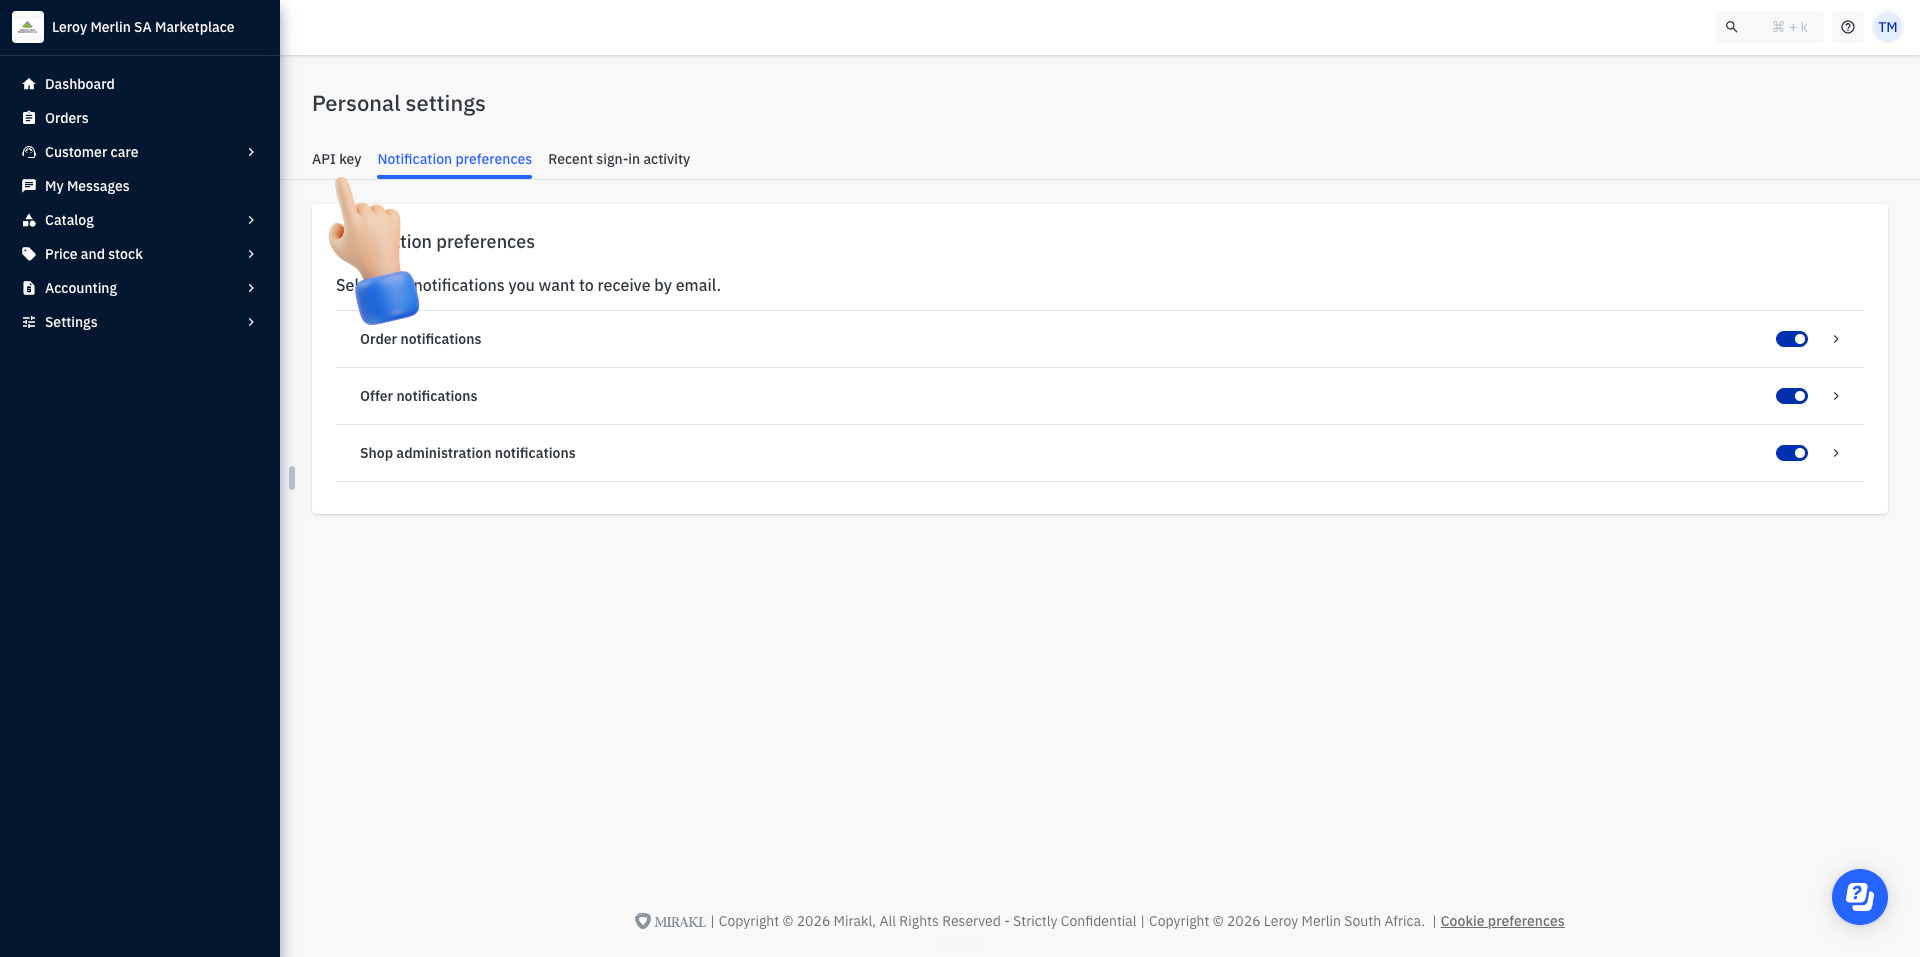Click Shop administration notifications label
The image size is (1920, 957).
[x=468, y=453]
